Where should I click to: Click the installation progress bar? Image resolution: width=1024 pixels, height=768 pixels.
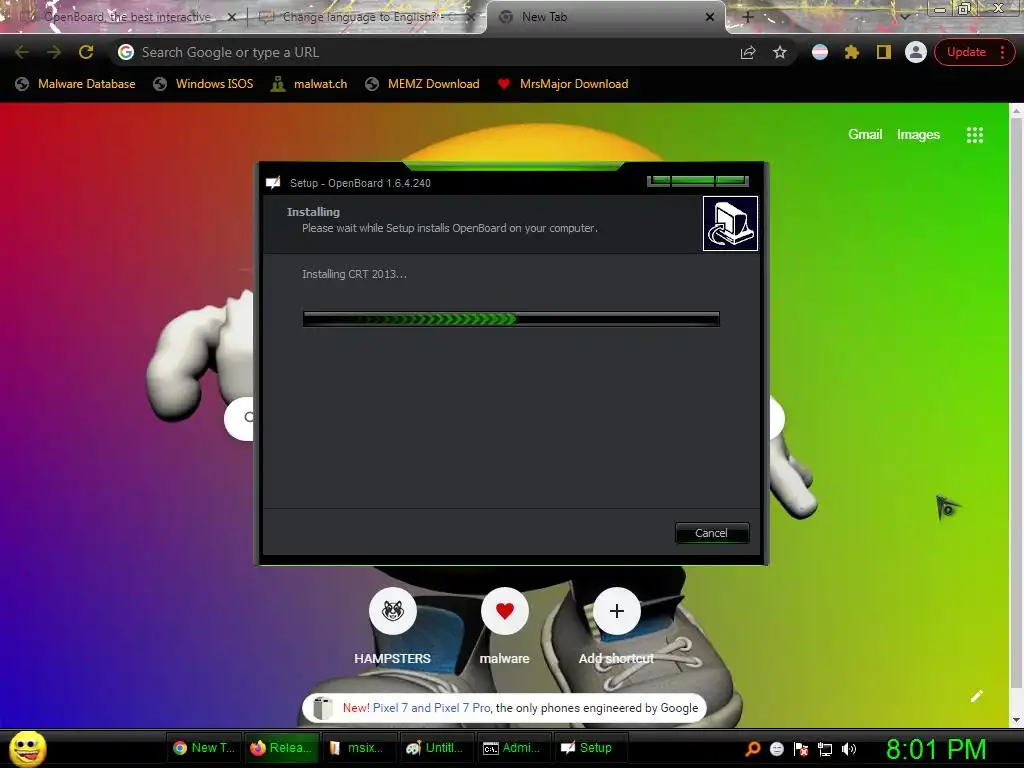pos(511,319)
